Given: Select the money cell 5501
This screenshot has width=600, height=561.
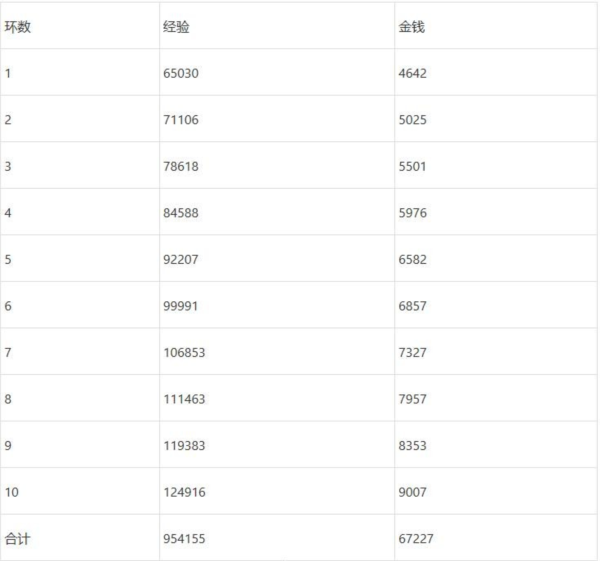Looking at the screenshot, I should [x=412, y=166].
